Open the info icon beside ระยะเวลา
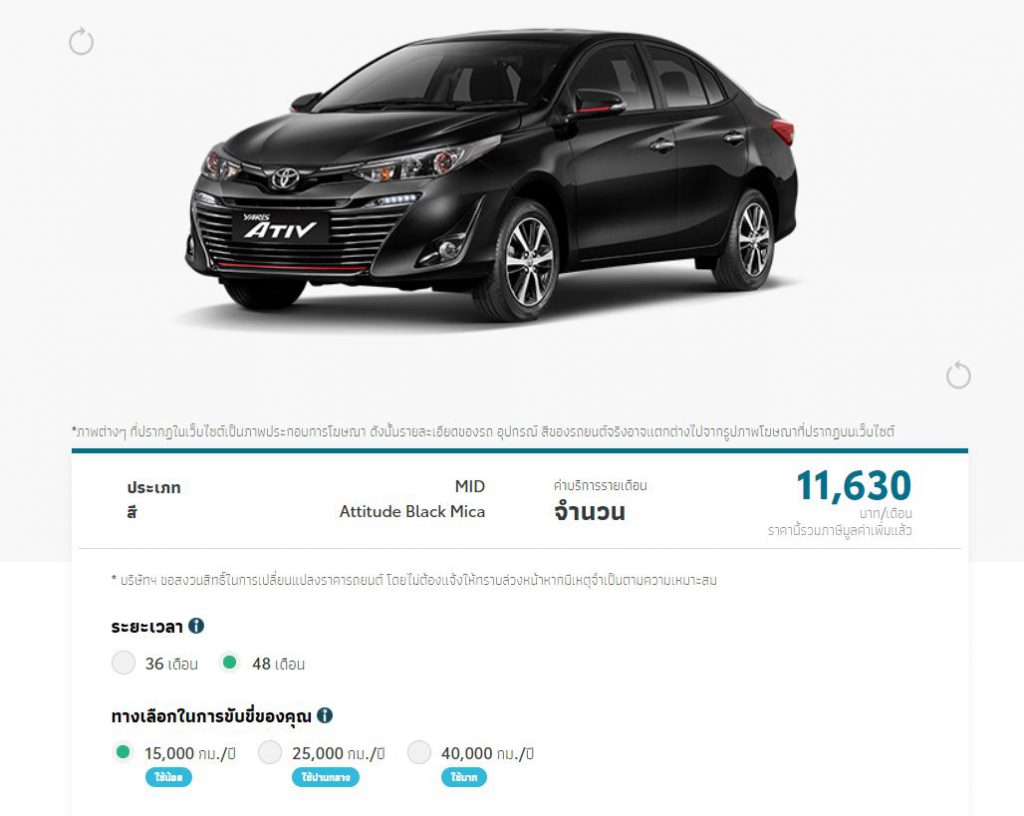This screenshot has width=1024, height=816. 196,626
